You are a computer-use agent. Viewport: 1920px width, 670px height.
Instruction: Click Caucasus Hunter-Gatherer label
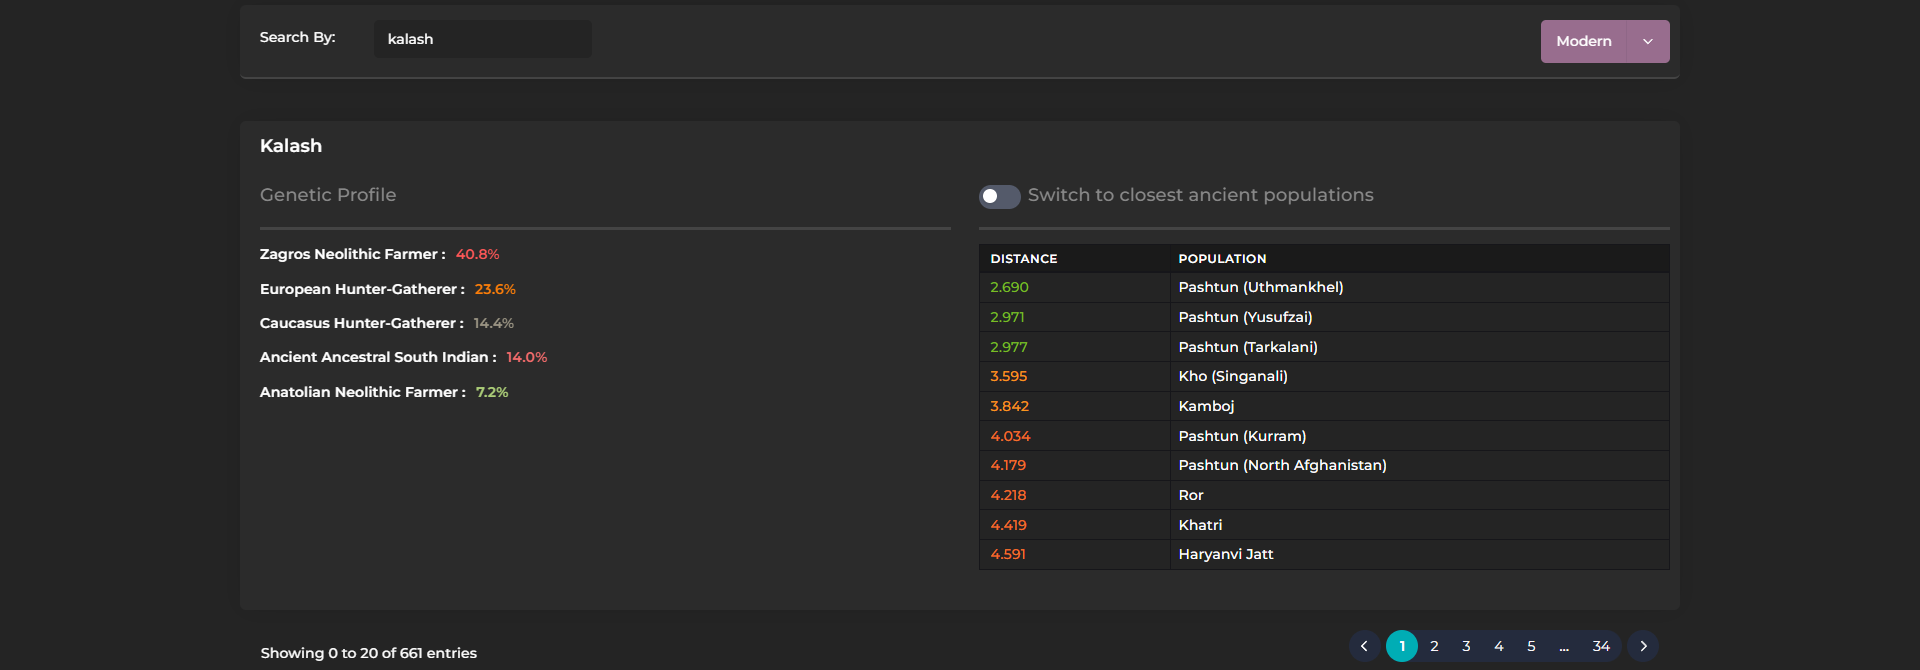coord(361,323)
